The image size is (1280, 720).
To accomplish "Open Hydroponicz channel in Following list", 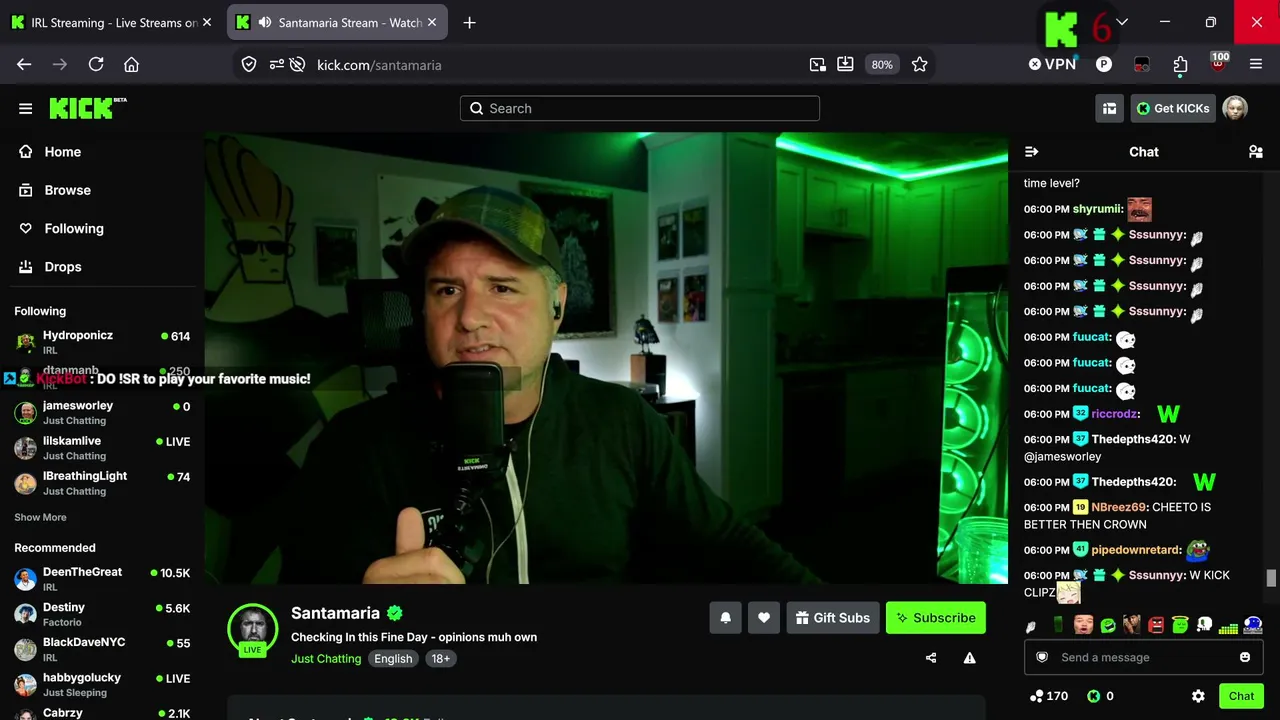I will pyautogui.click(x=102, y=342).
